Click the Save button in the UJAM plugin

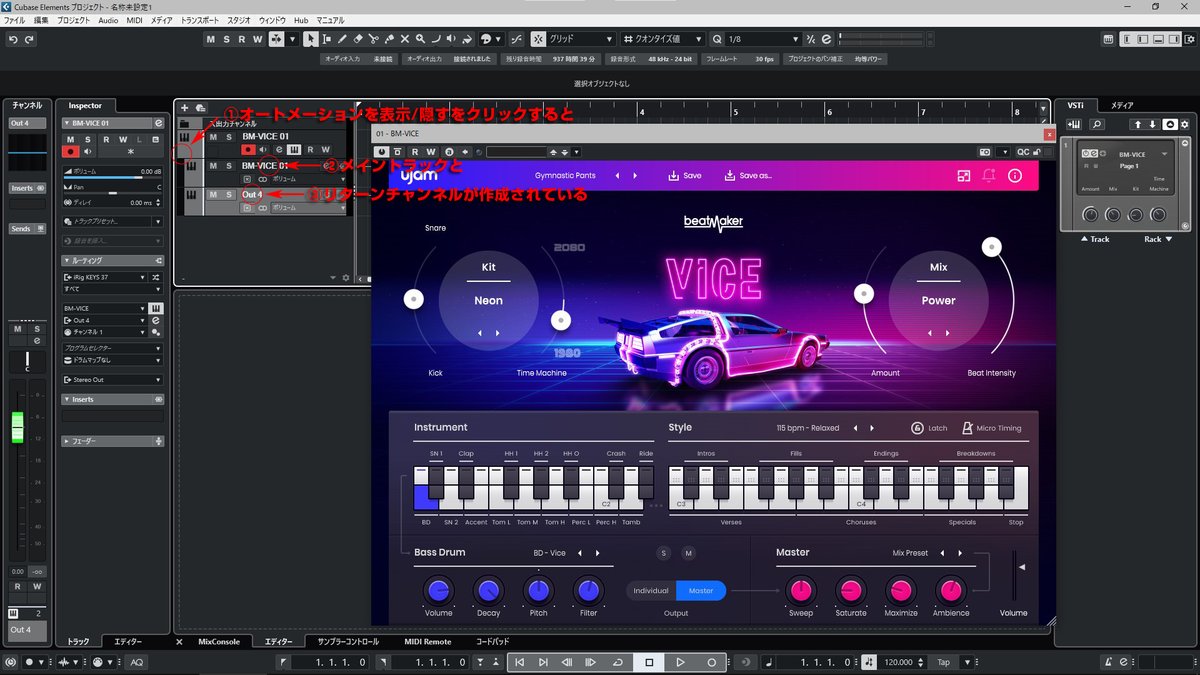tap(684, 175)
